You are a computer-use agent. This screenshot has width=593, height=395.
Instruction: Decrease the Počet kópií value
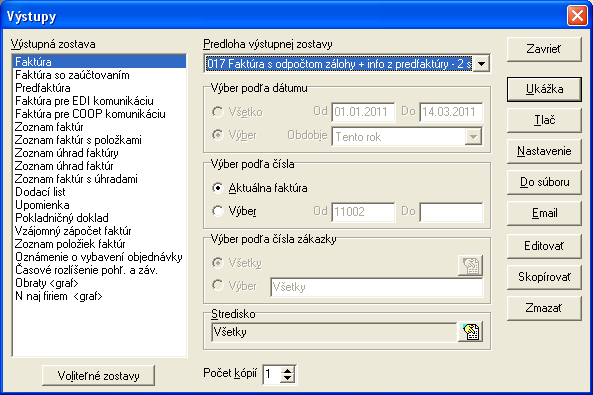pyautogui.click(x=288, y=378)
